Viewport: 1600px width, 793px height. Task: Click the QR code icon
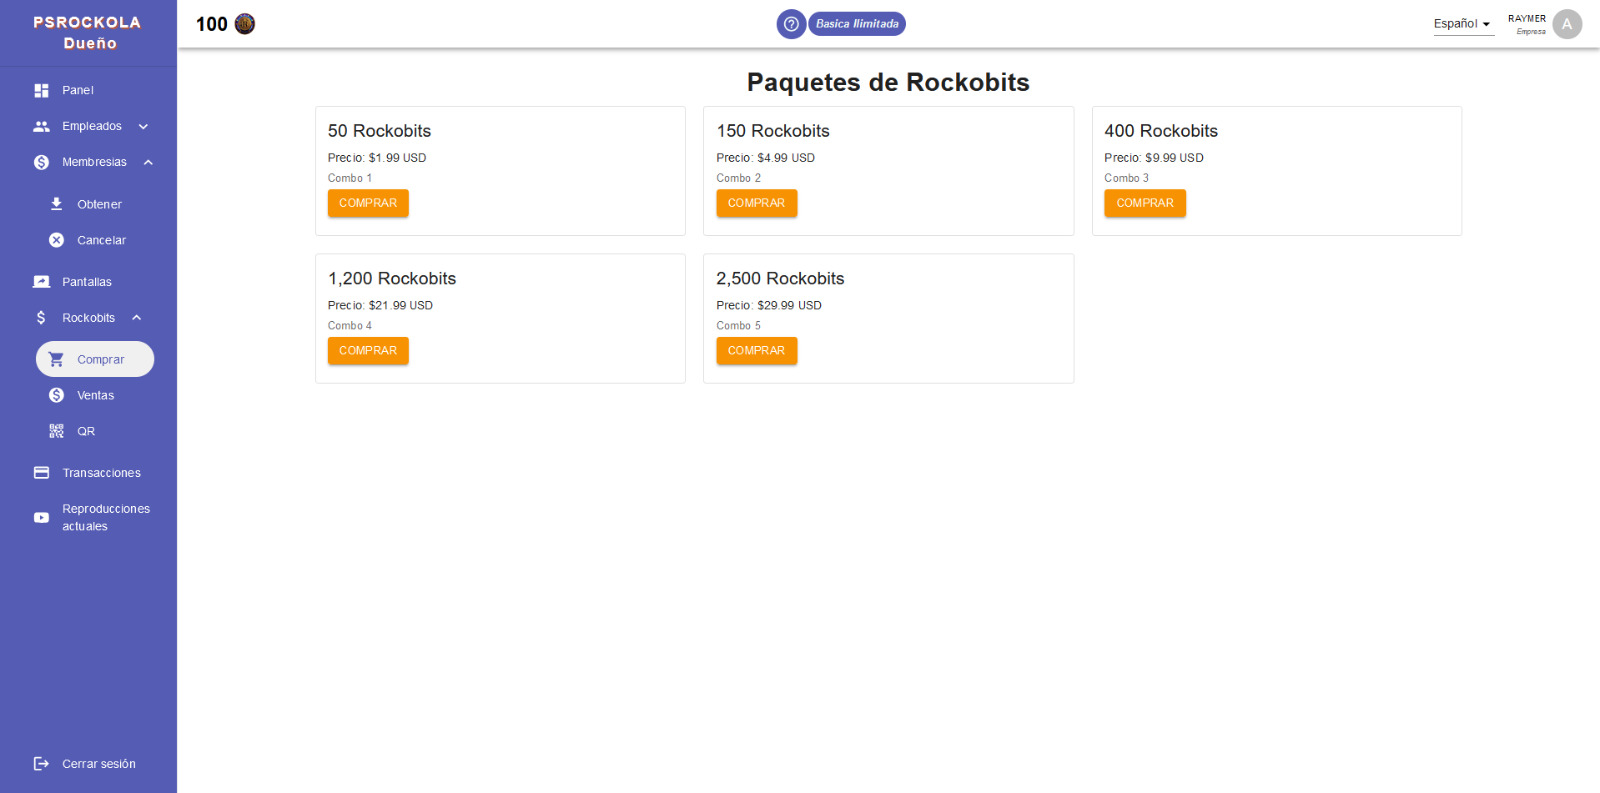(x=56, y=431)
